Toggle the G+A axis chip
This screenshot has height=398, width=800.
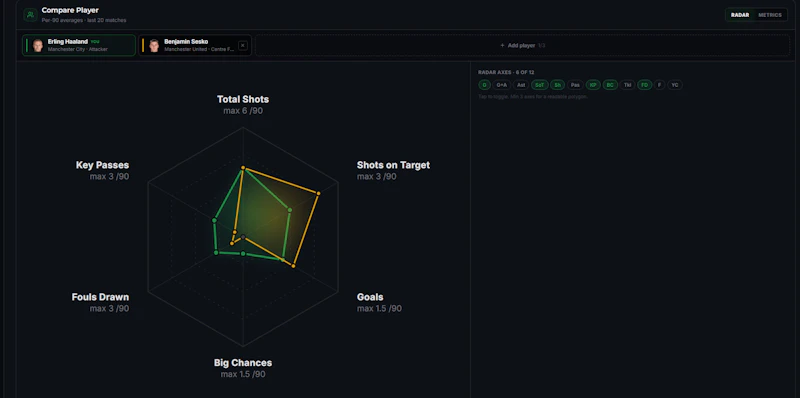click(x=502, y=85)
